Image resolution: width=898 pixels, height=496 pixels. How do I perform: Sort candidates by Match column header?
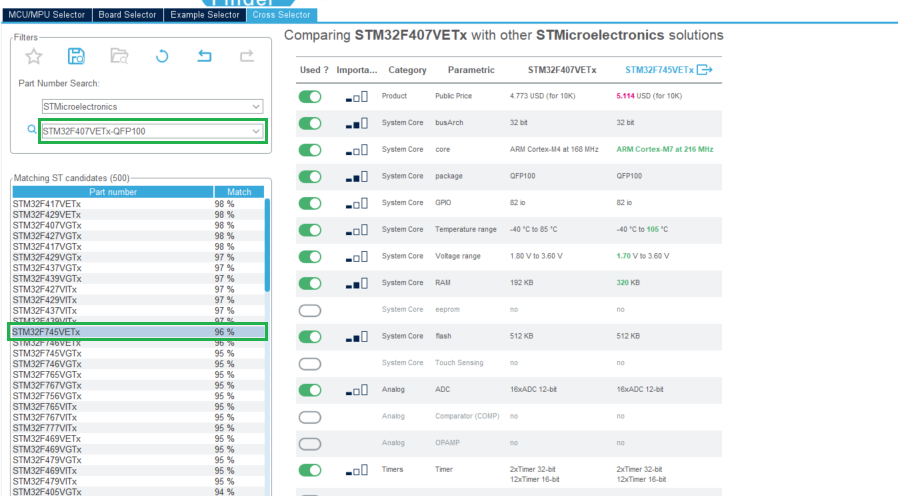239,192
